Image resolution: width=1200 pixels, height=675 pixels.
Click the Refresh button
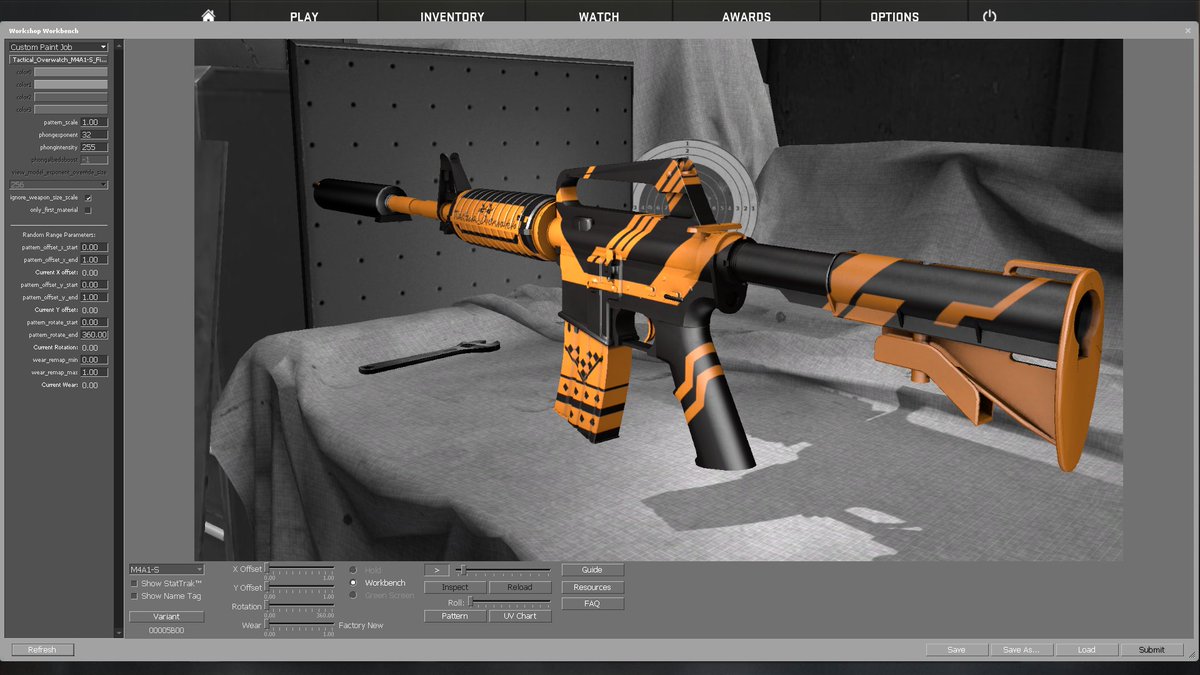click(x=42, y=650)
